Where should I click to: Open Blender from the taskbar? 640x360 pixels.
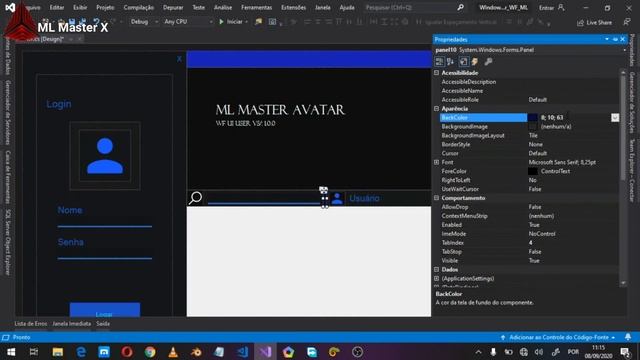point(196,352)
